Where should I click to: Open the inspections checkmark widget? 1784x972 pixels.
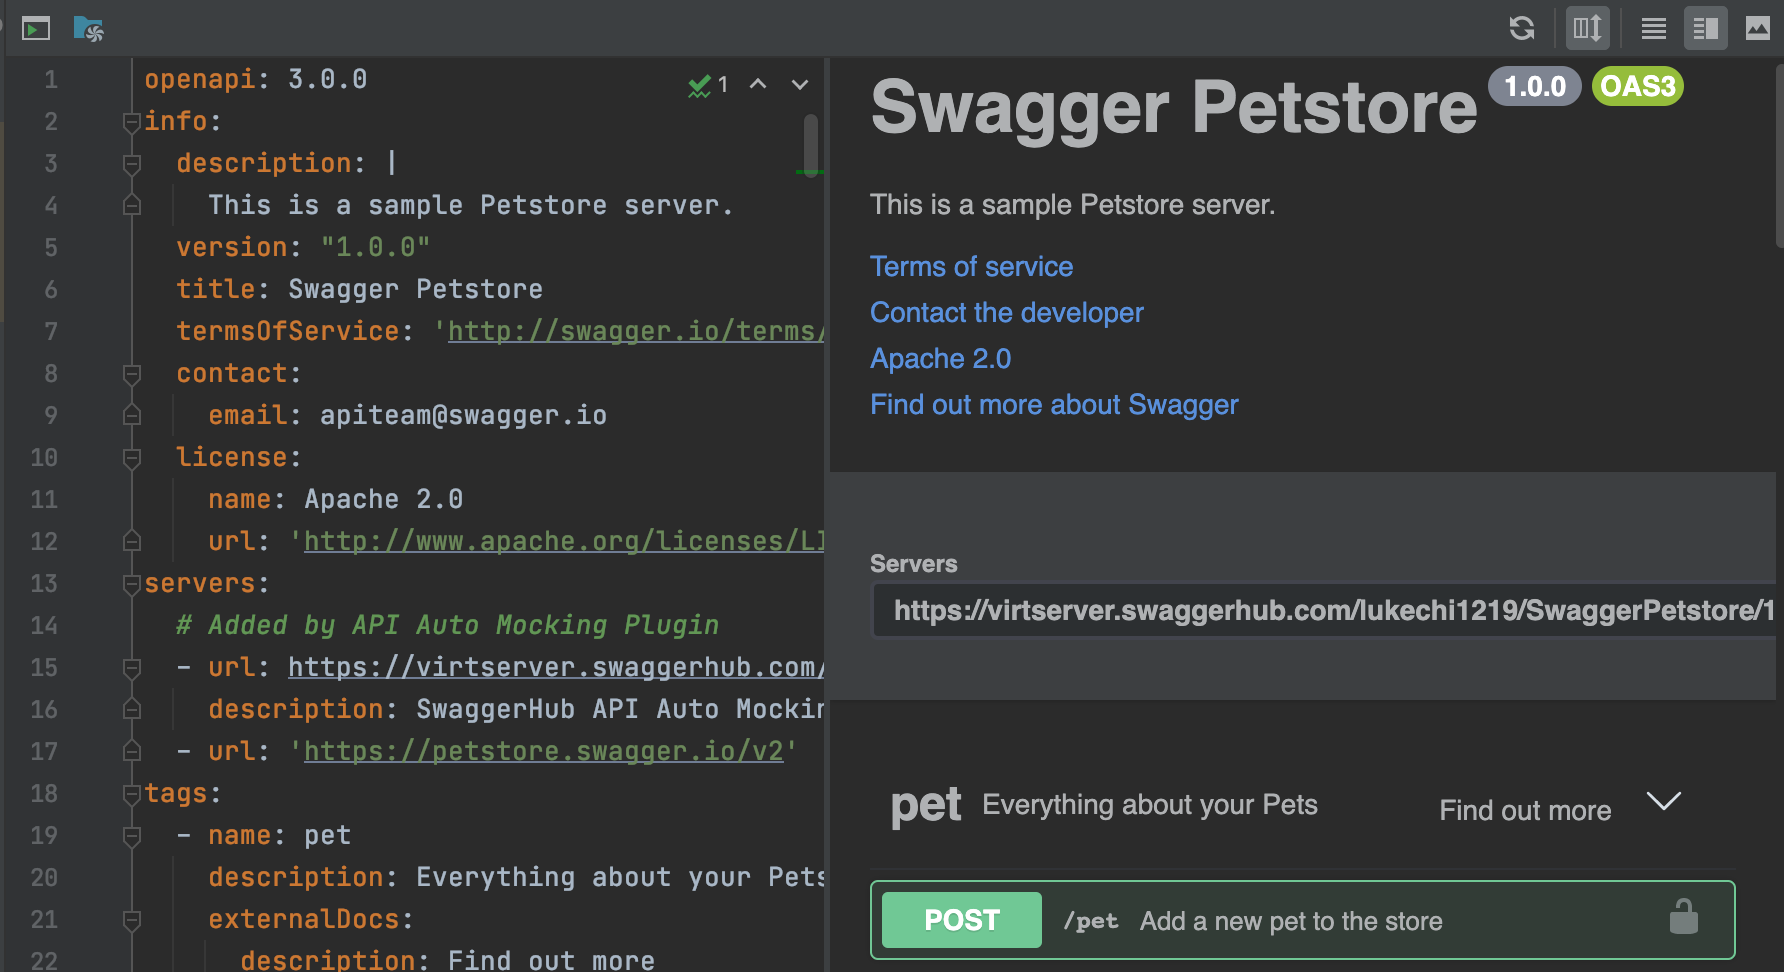pos(708,85)
